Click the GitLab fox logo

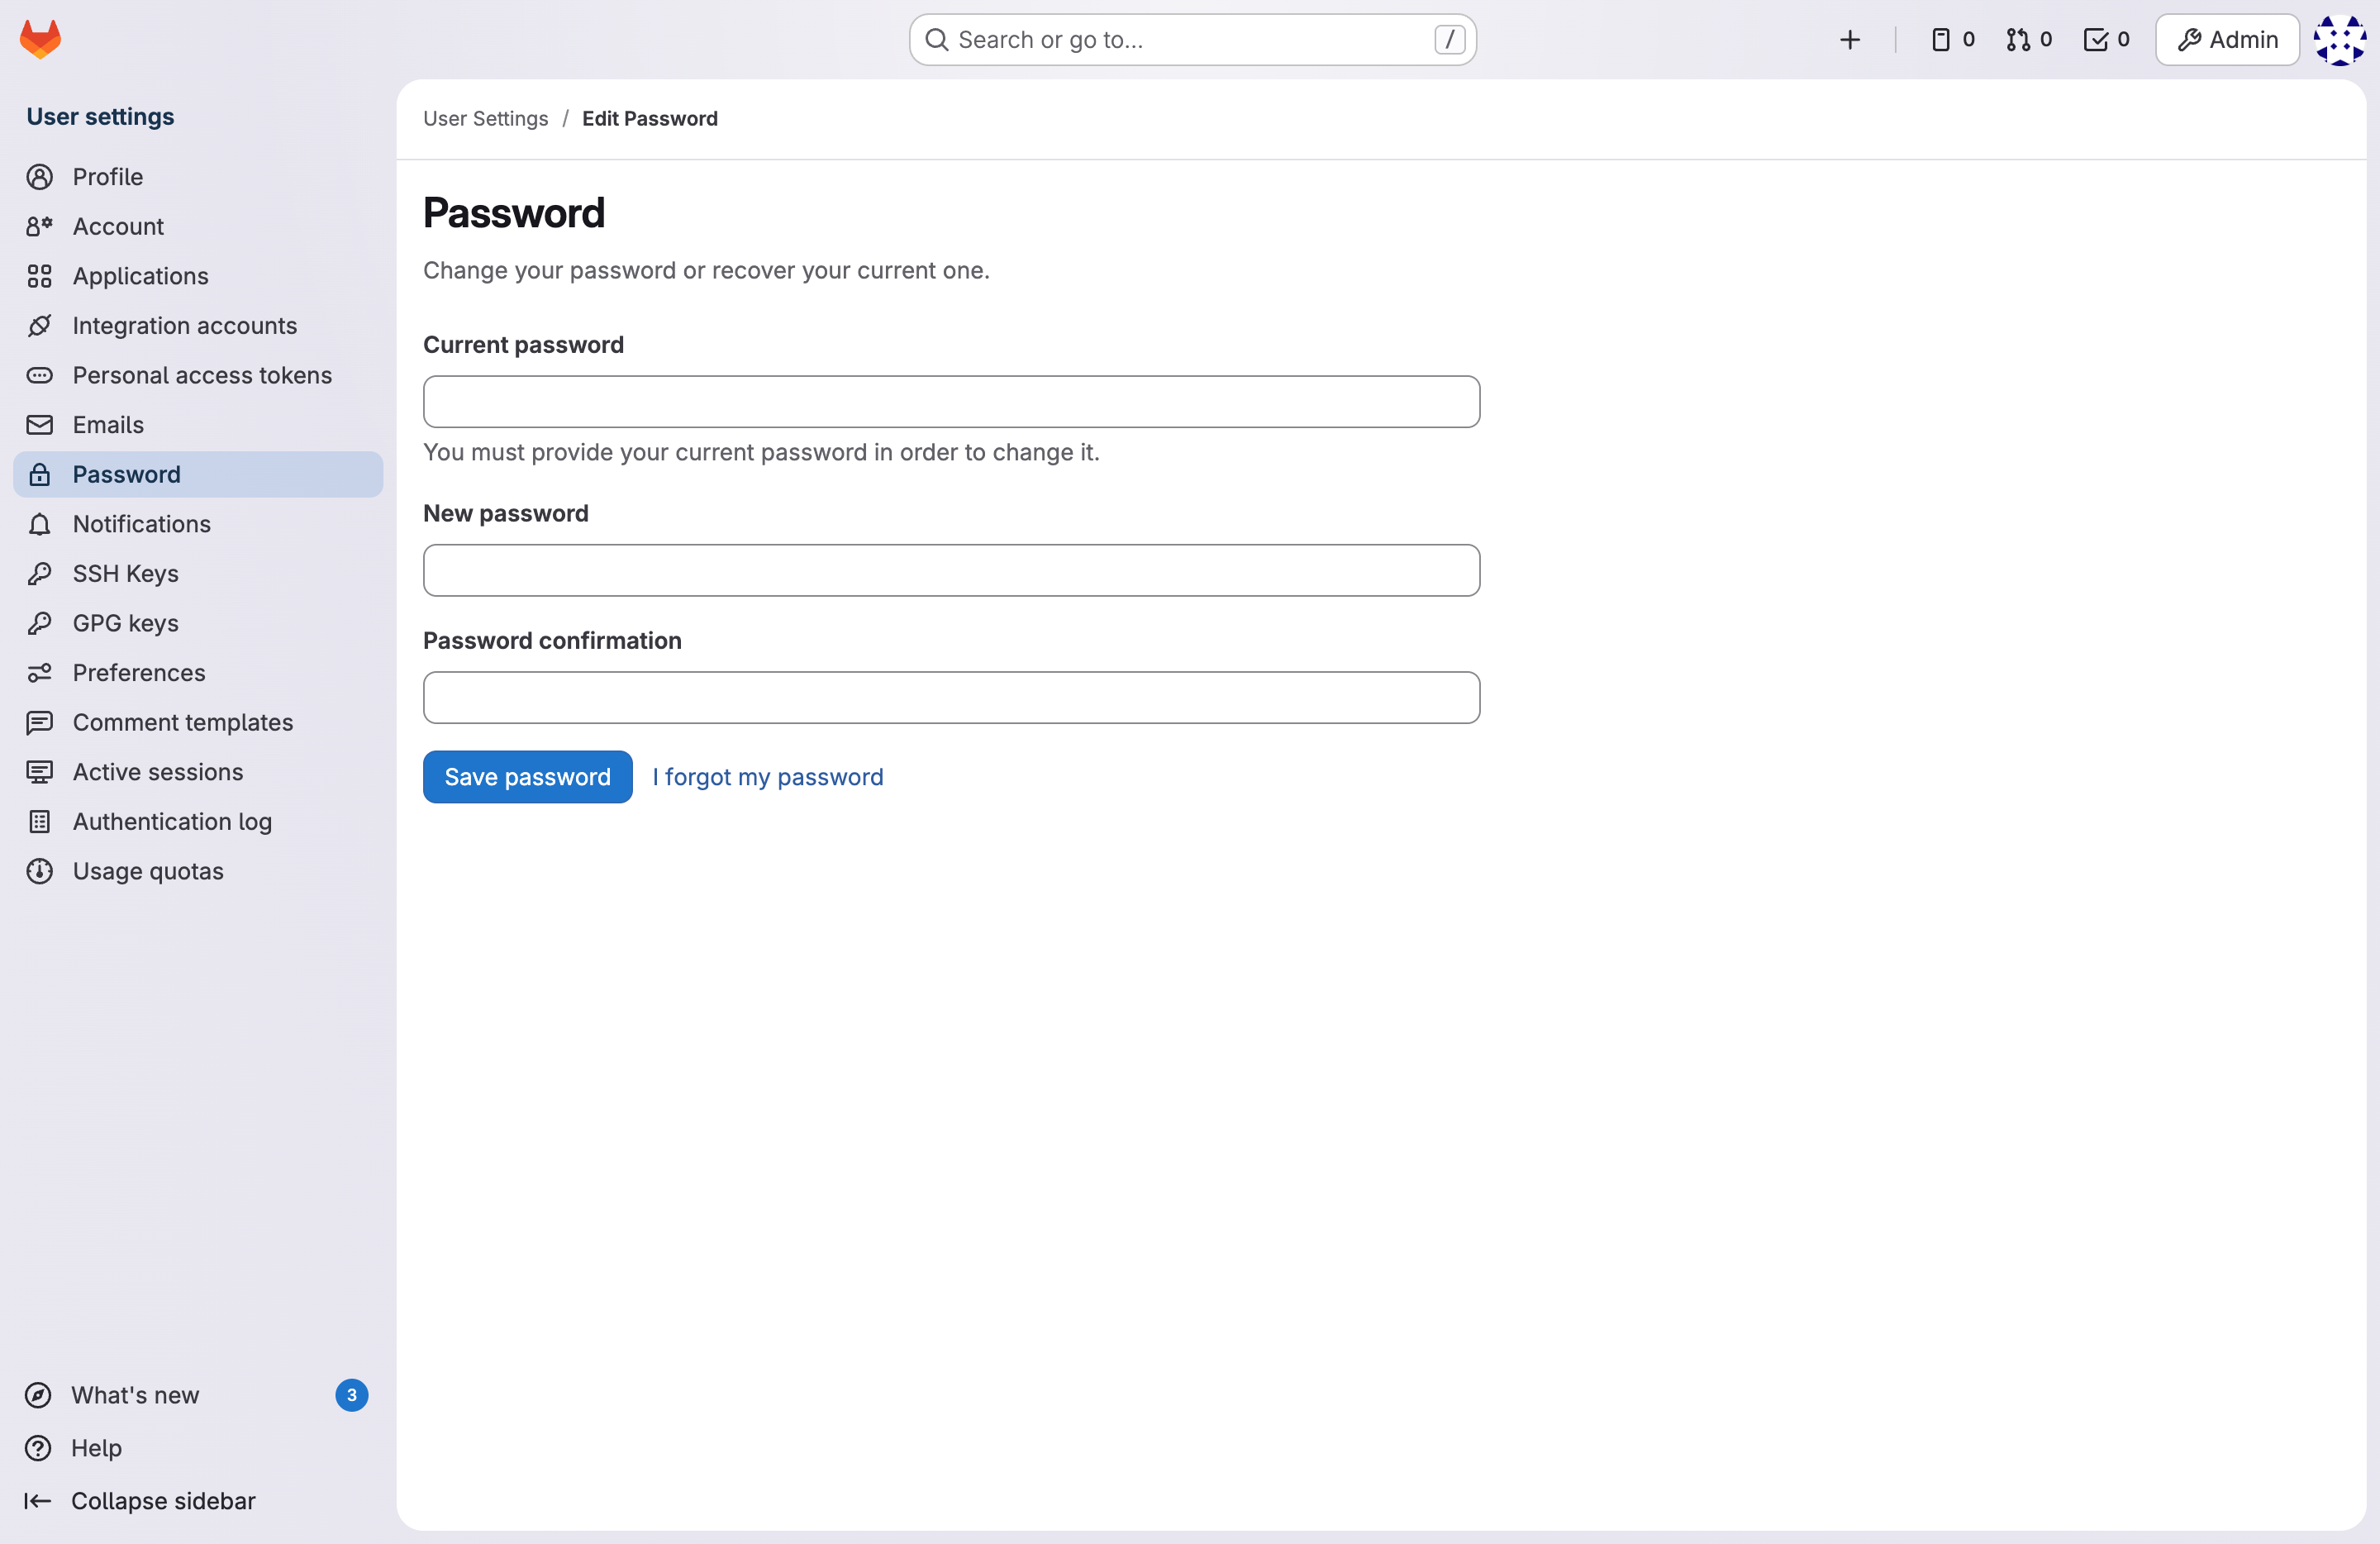40,40
